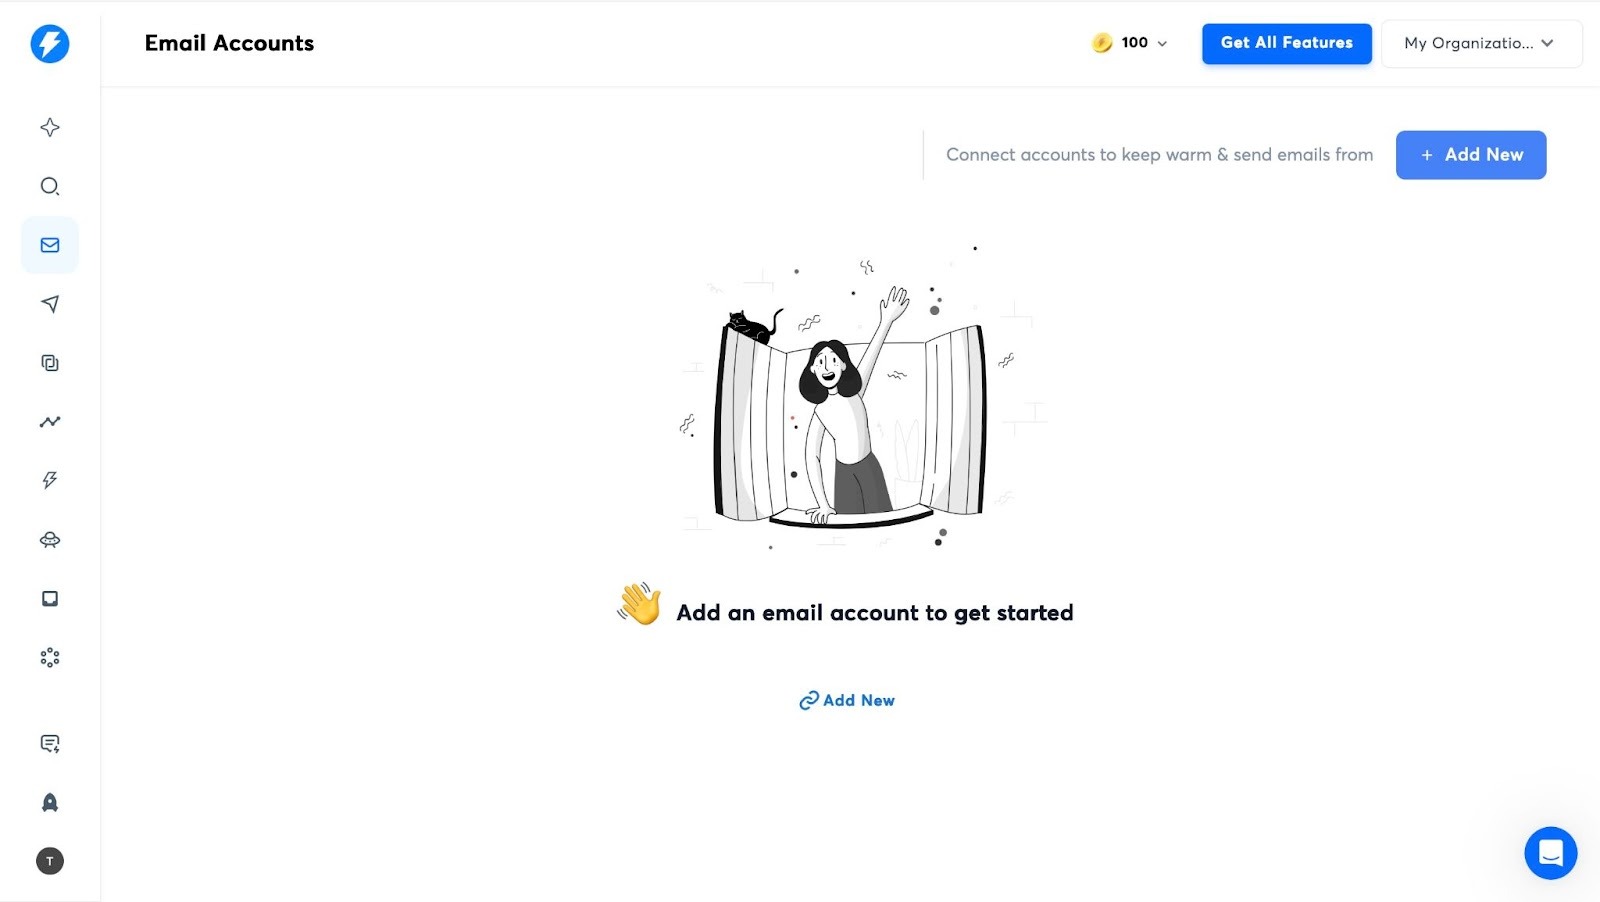
Task: Open the magnifier search sidebar icon
Action: (50, 186)
